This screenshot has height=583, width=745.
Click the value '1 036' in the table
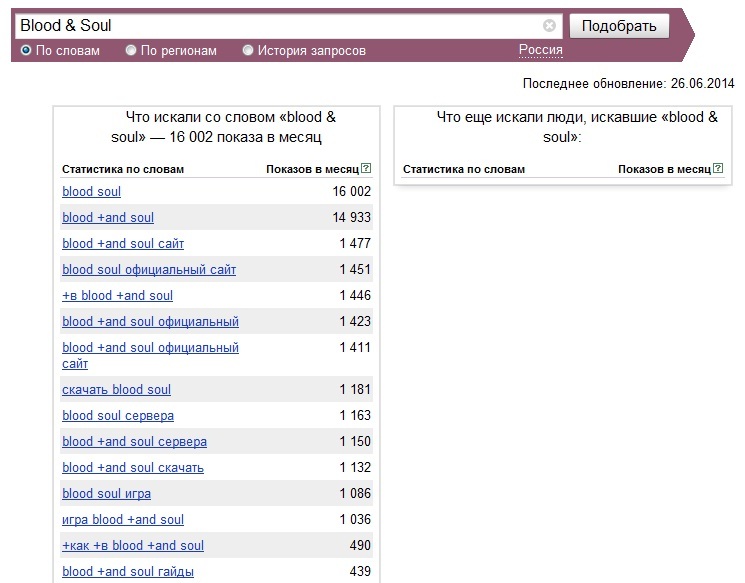pyautogui.click(x=355, y=519)
